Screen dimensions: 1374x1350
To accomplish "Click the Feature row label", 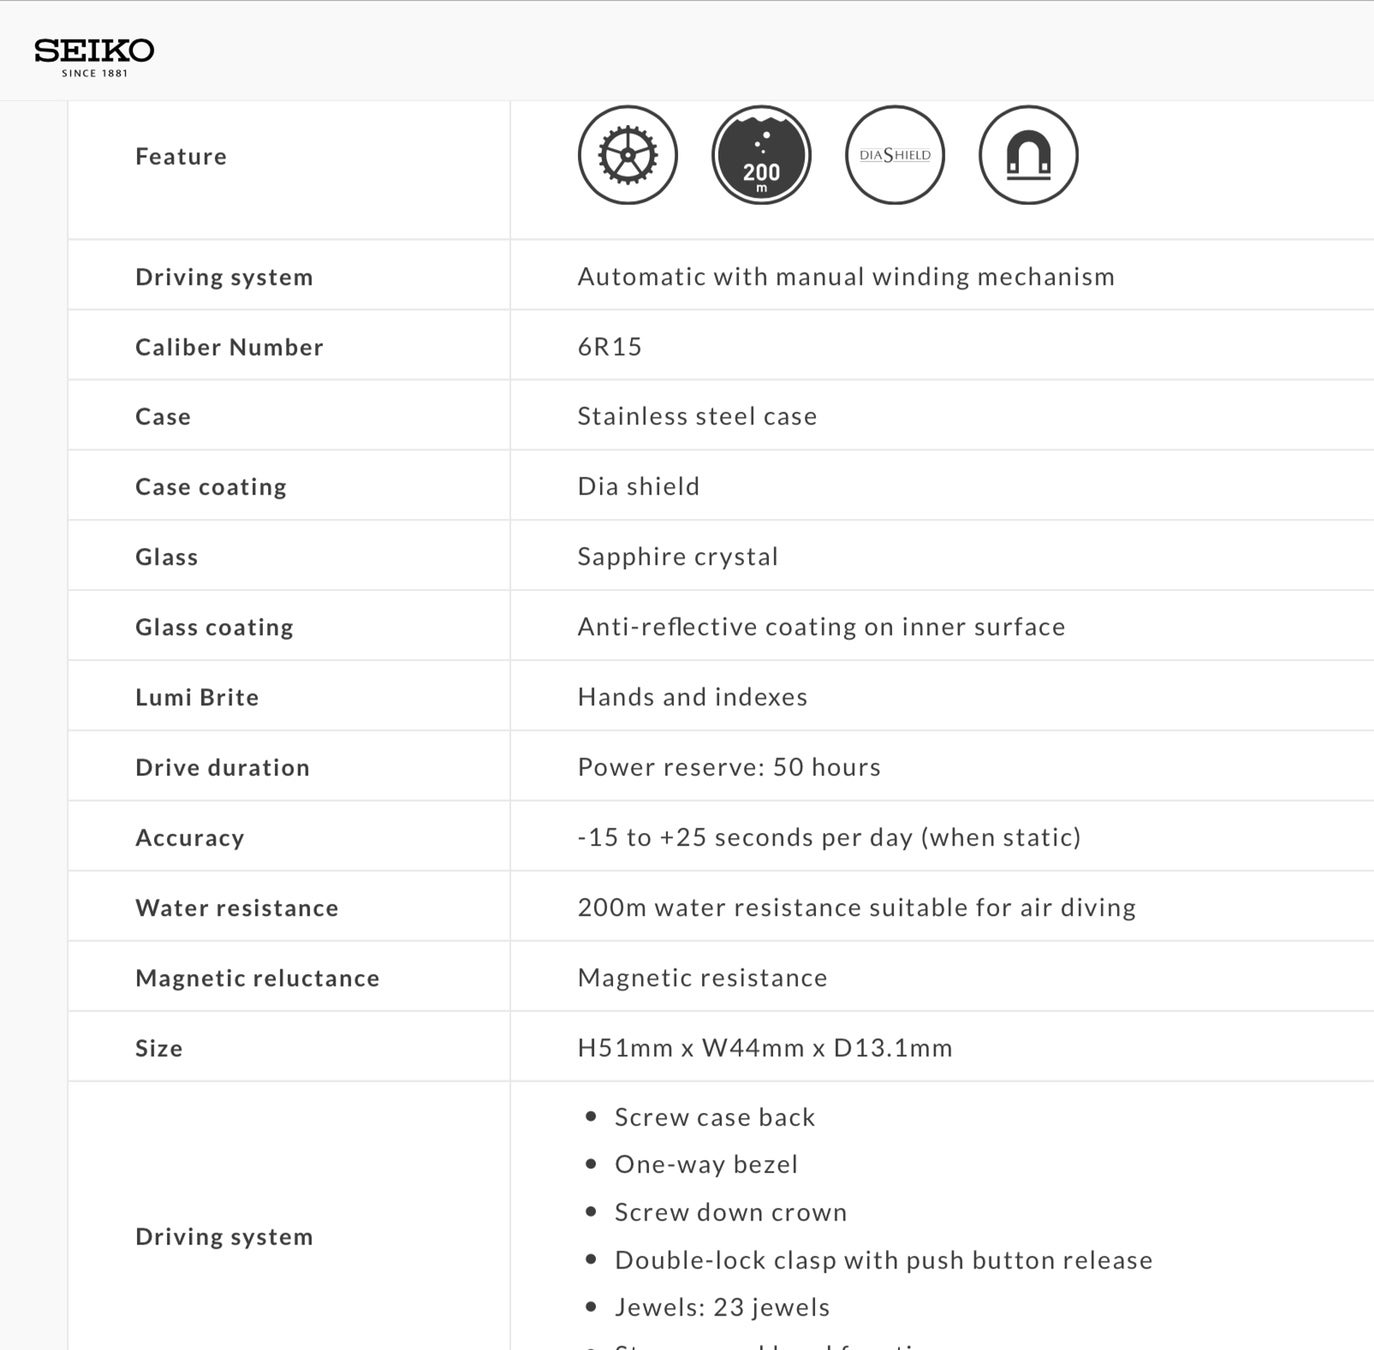I will tap(181, 157).
